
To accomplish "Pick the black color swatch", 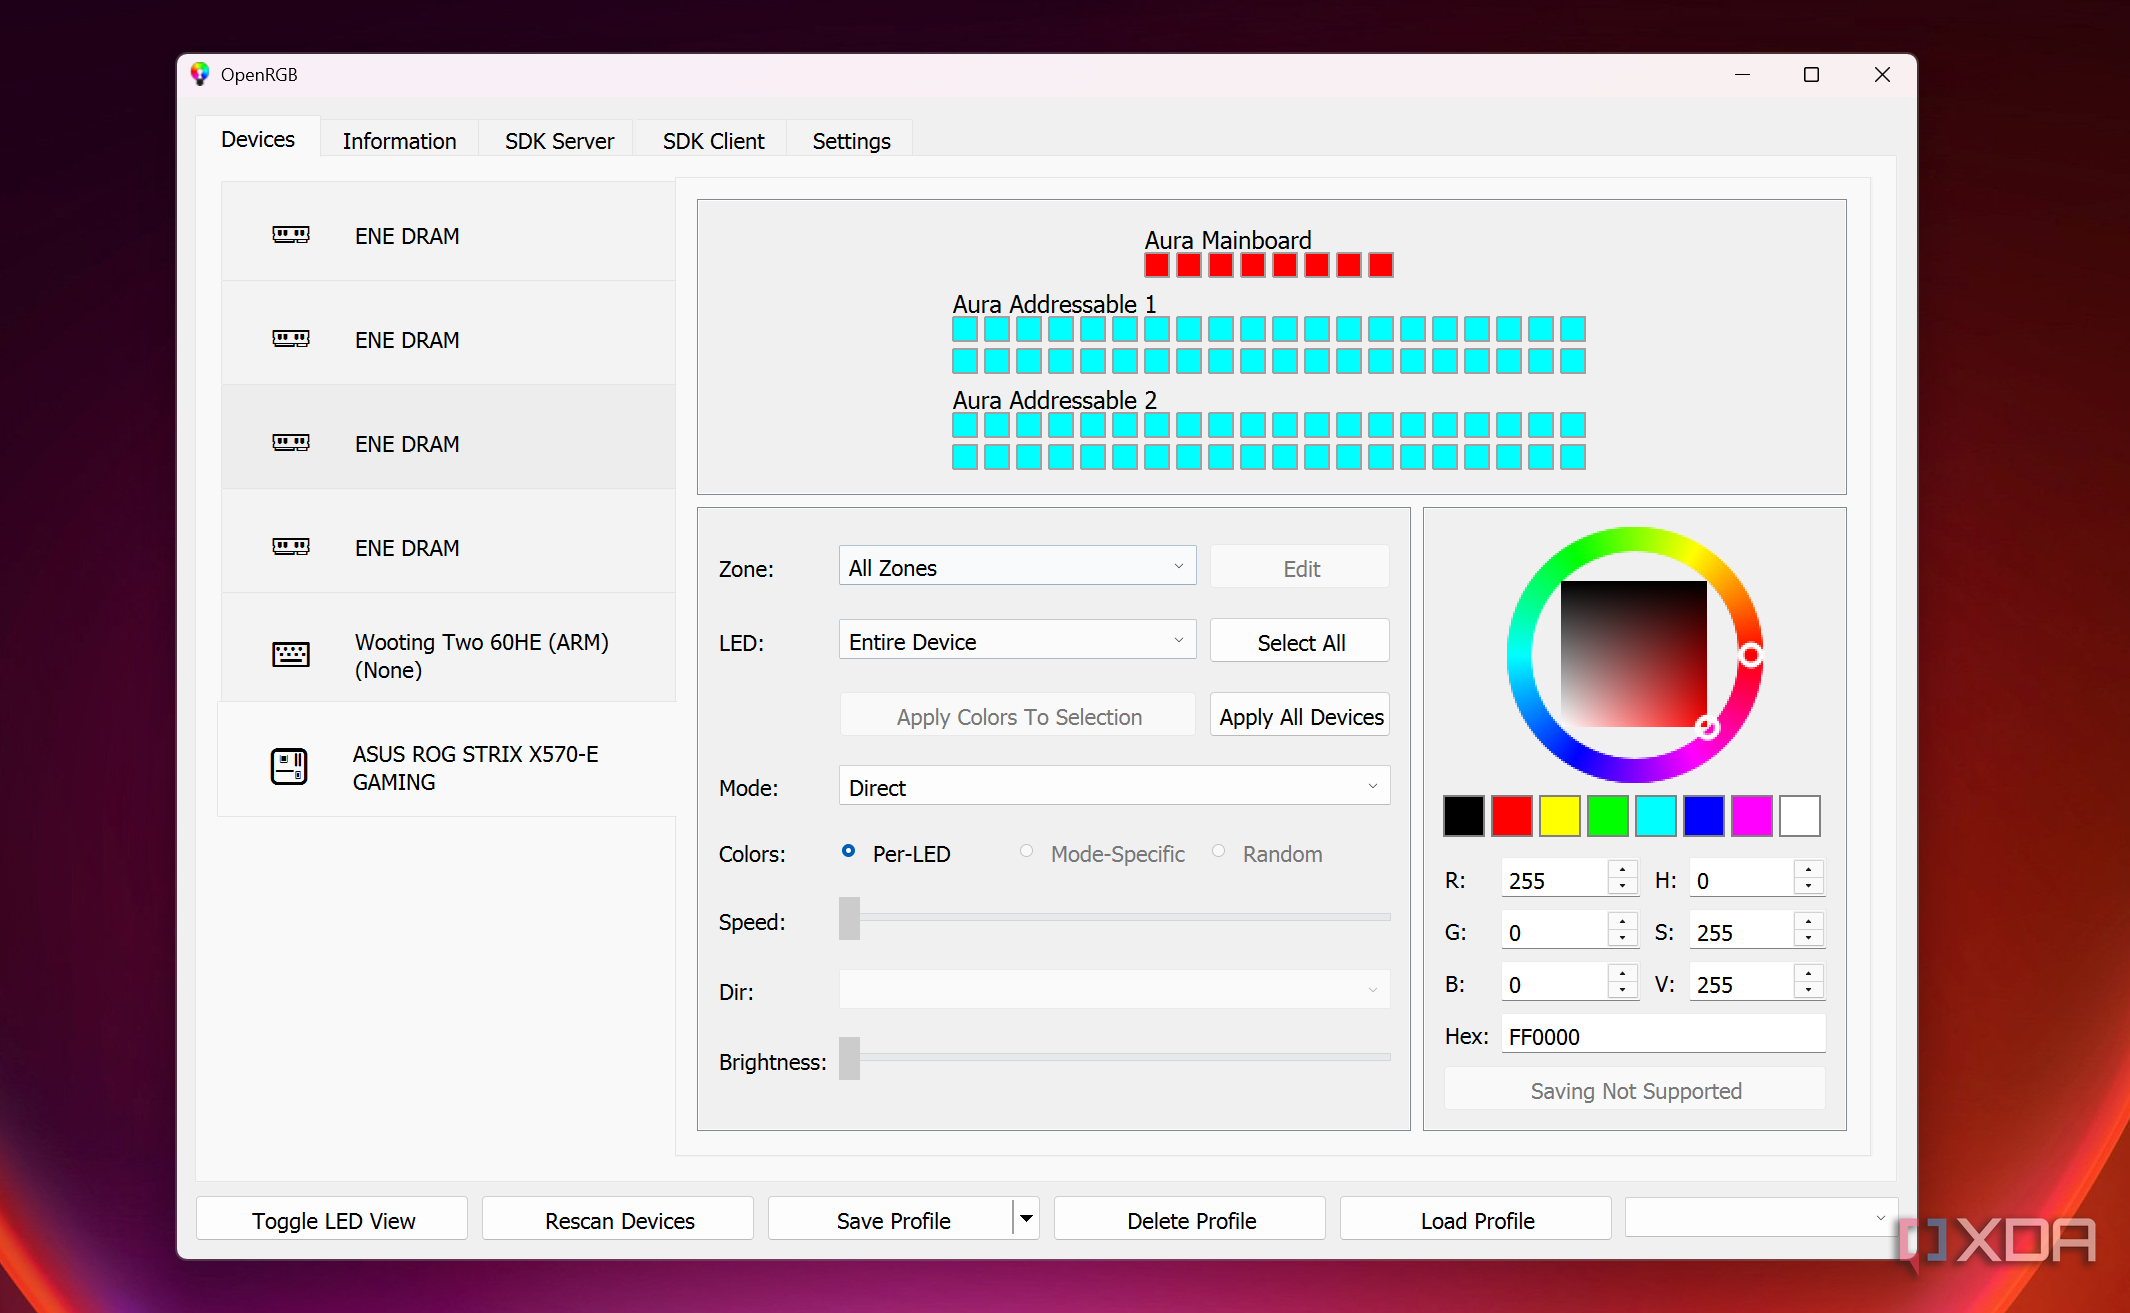I will pos(1463,816).
